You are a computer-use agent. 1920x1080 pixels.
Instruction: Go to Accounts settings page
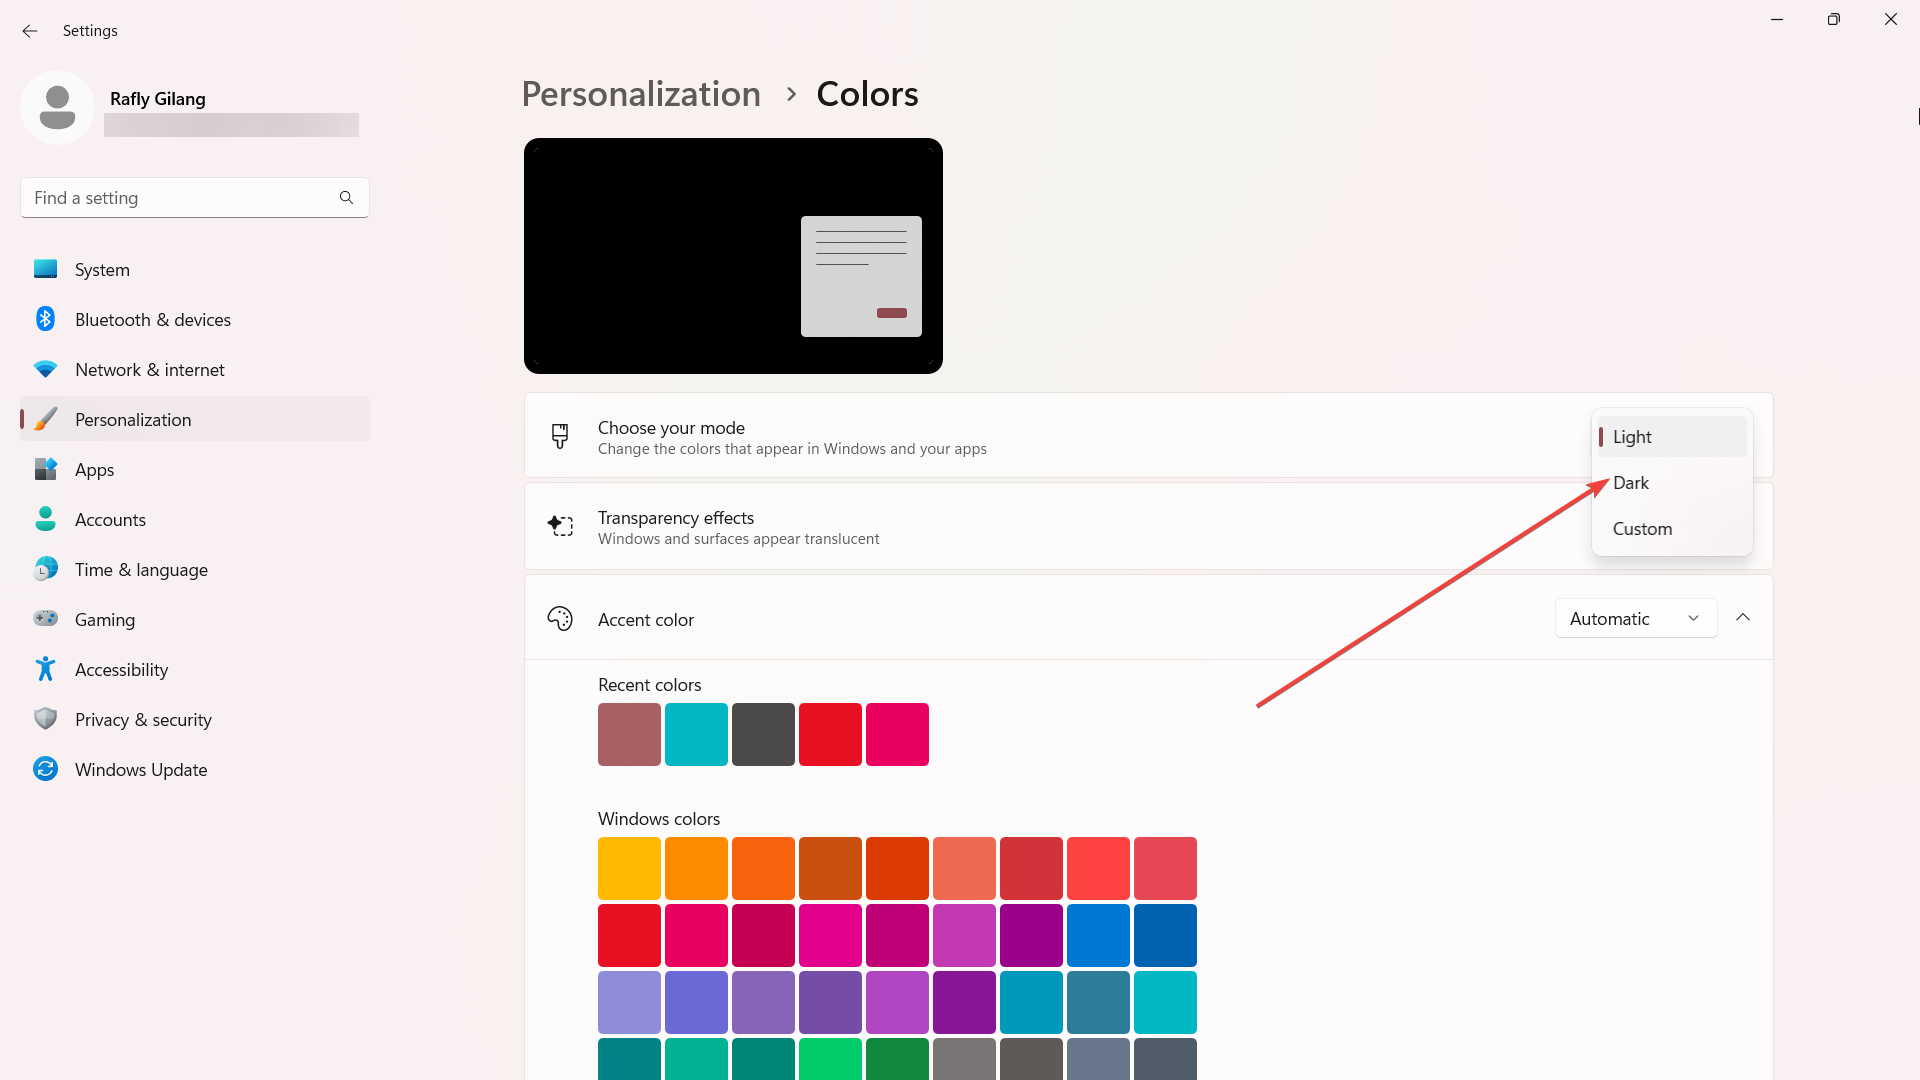(x=195, y=519)
